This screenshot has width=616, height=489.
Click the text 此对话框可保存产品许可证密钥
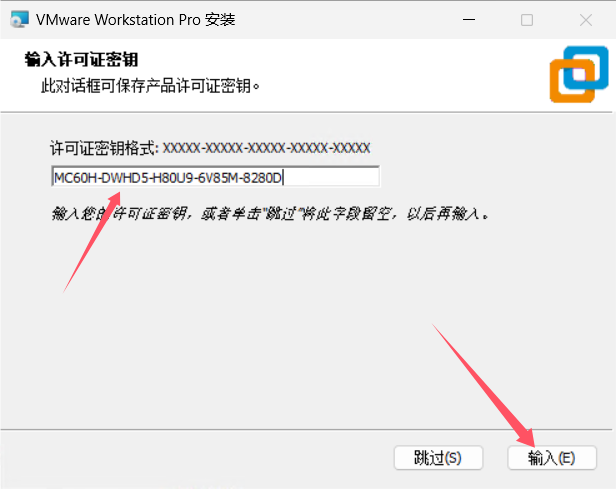(x=150, y=86)
